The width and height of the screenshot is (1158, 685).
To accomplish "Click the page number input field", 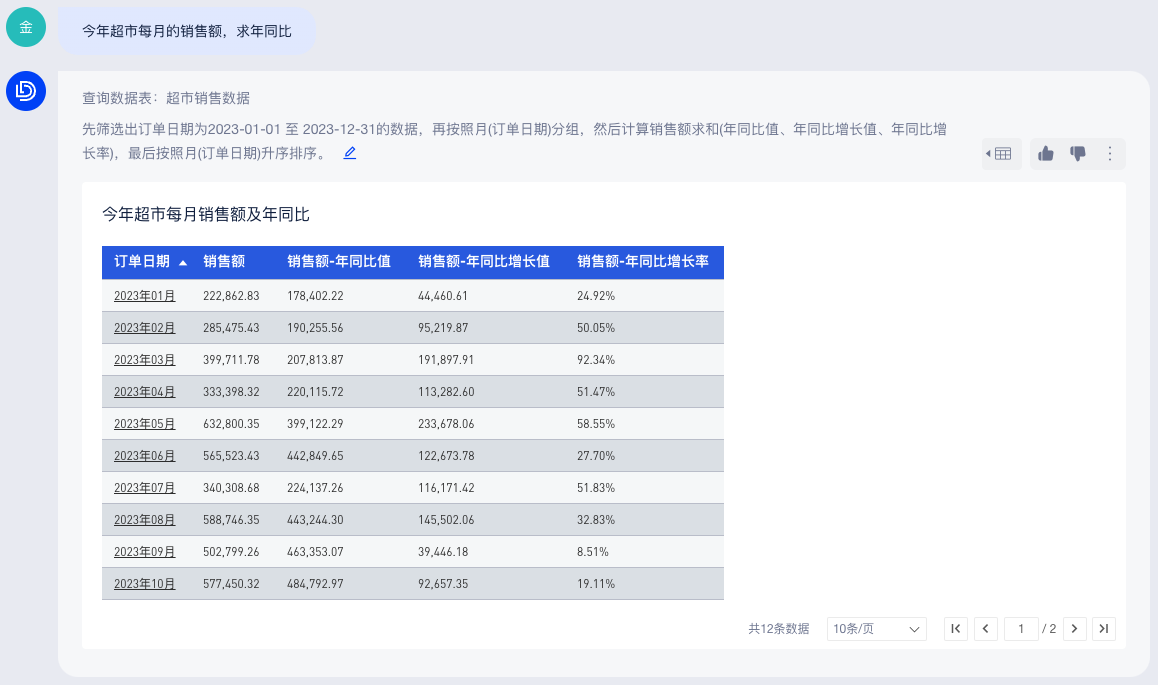I will pos(1021,629).
